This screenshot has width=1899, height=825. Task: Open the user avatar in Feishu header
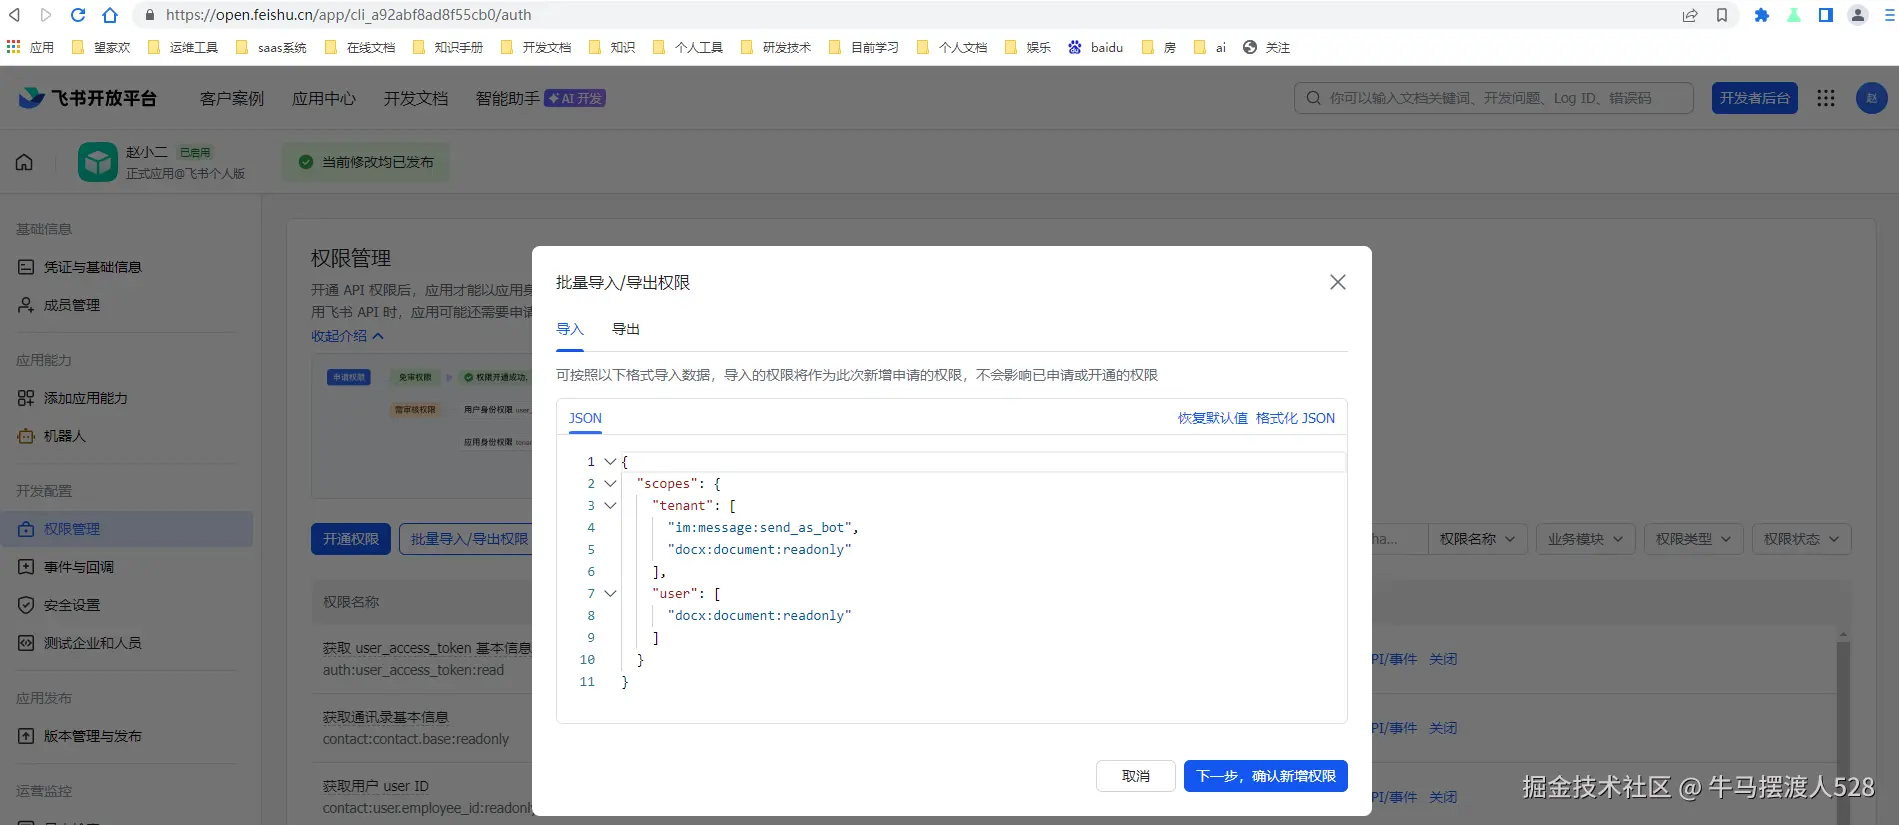point(1872,98)
